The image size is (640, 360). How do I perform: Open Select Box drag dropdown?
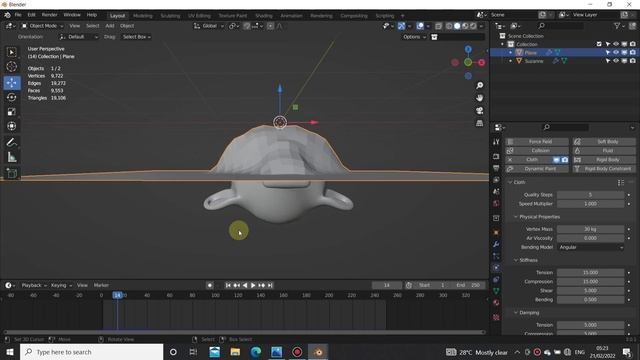click(x=136, y=37)
